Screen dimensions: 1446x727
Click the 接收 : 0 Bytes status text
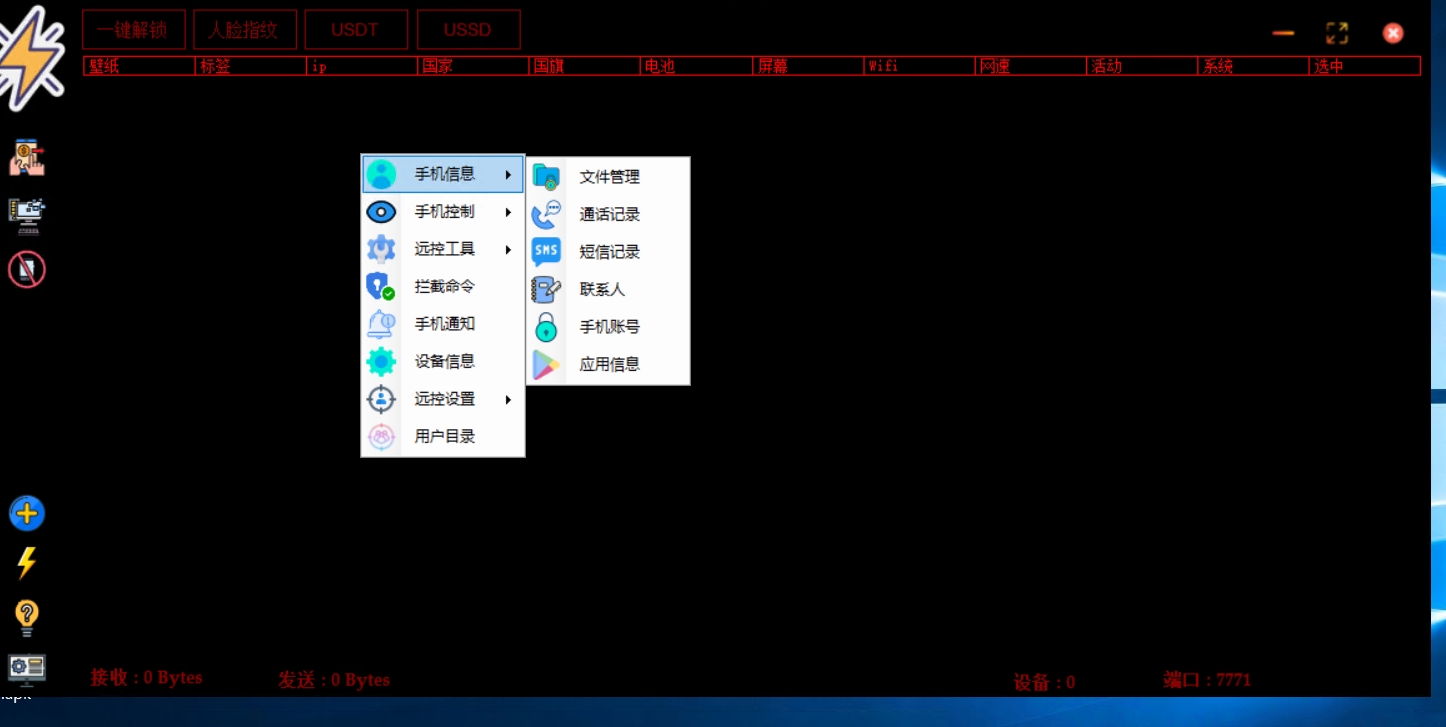147,678
